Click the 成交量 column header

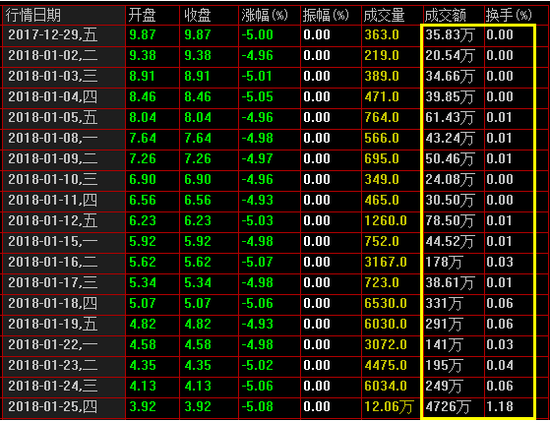tap(384, 16)
